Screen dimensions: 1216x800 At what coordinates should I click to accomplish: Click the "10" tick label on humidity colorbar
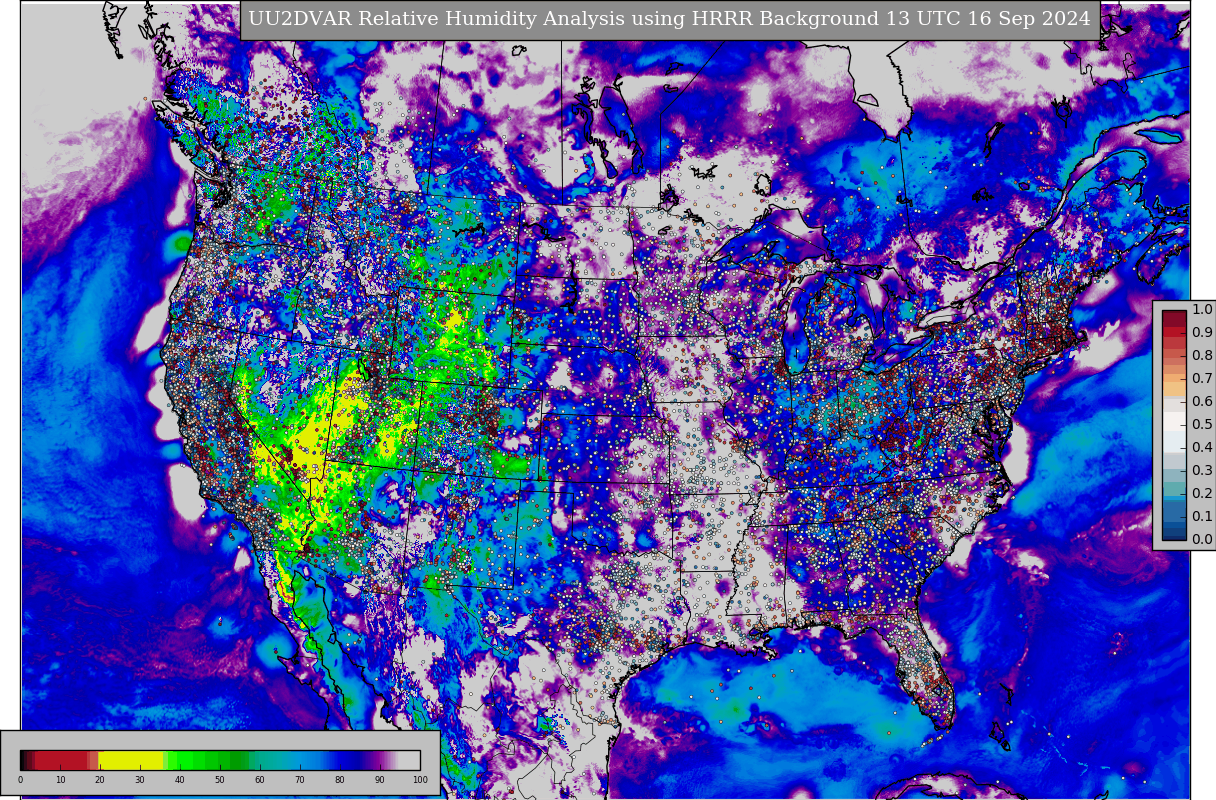point(60,780)
